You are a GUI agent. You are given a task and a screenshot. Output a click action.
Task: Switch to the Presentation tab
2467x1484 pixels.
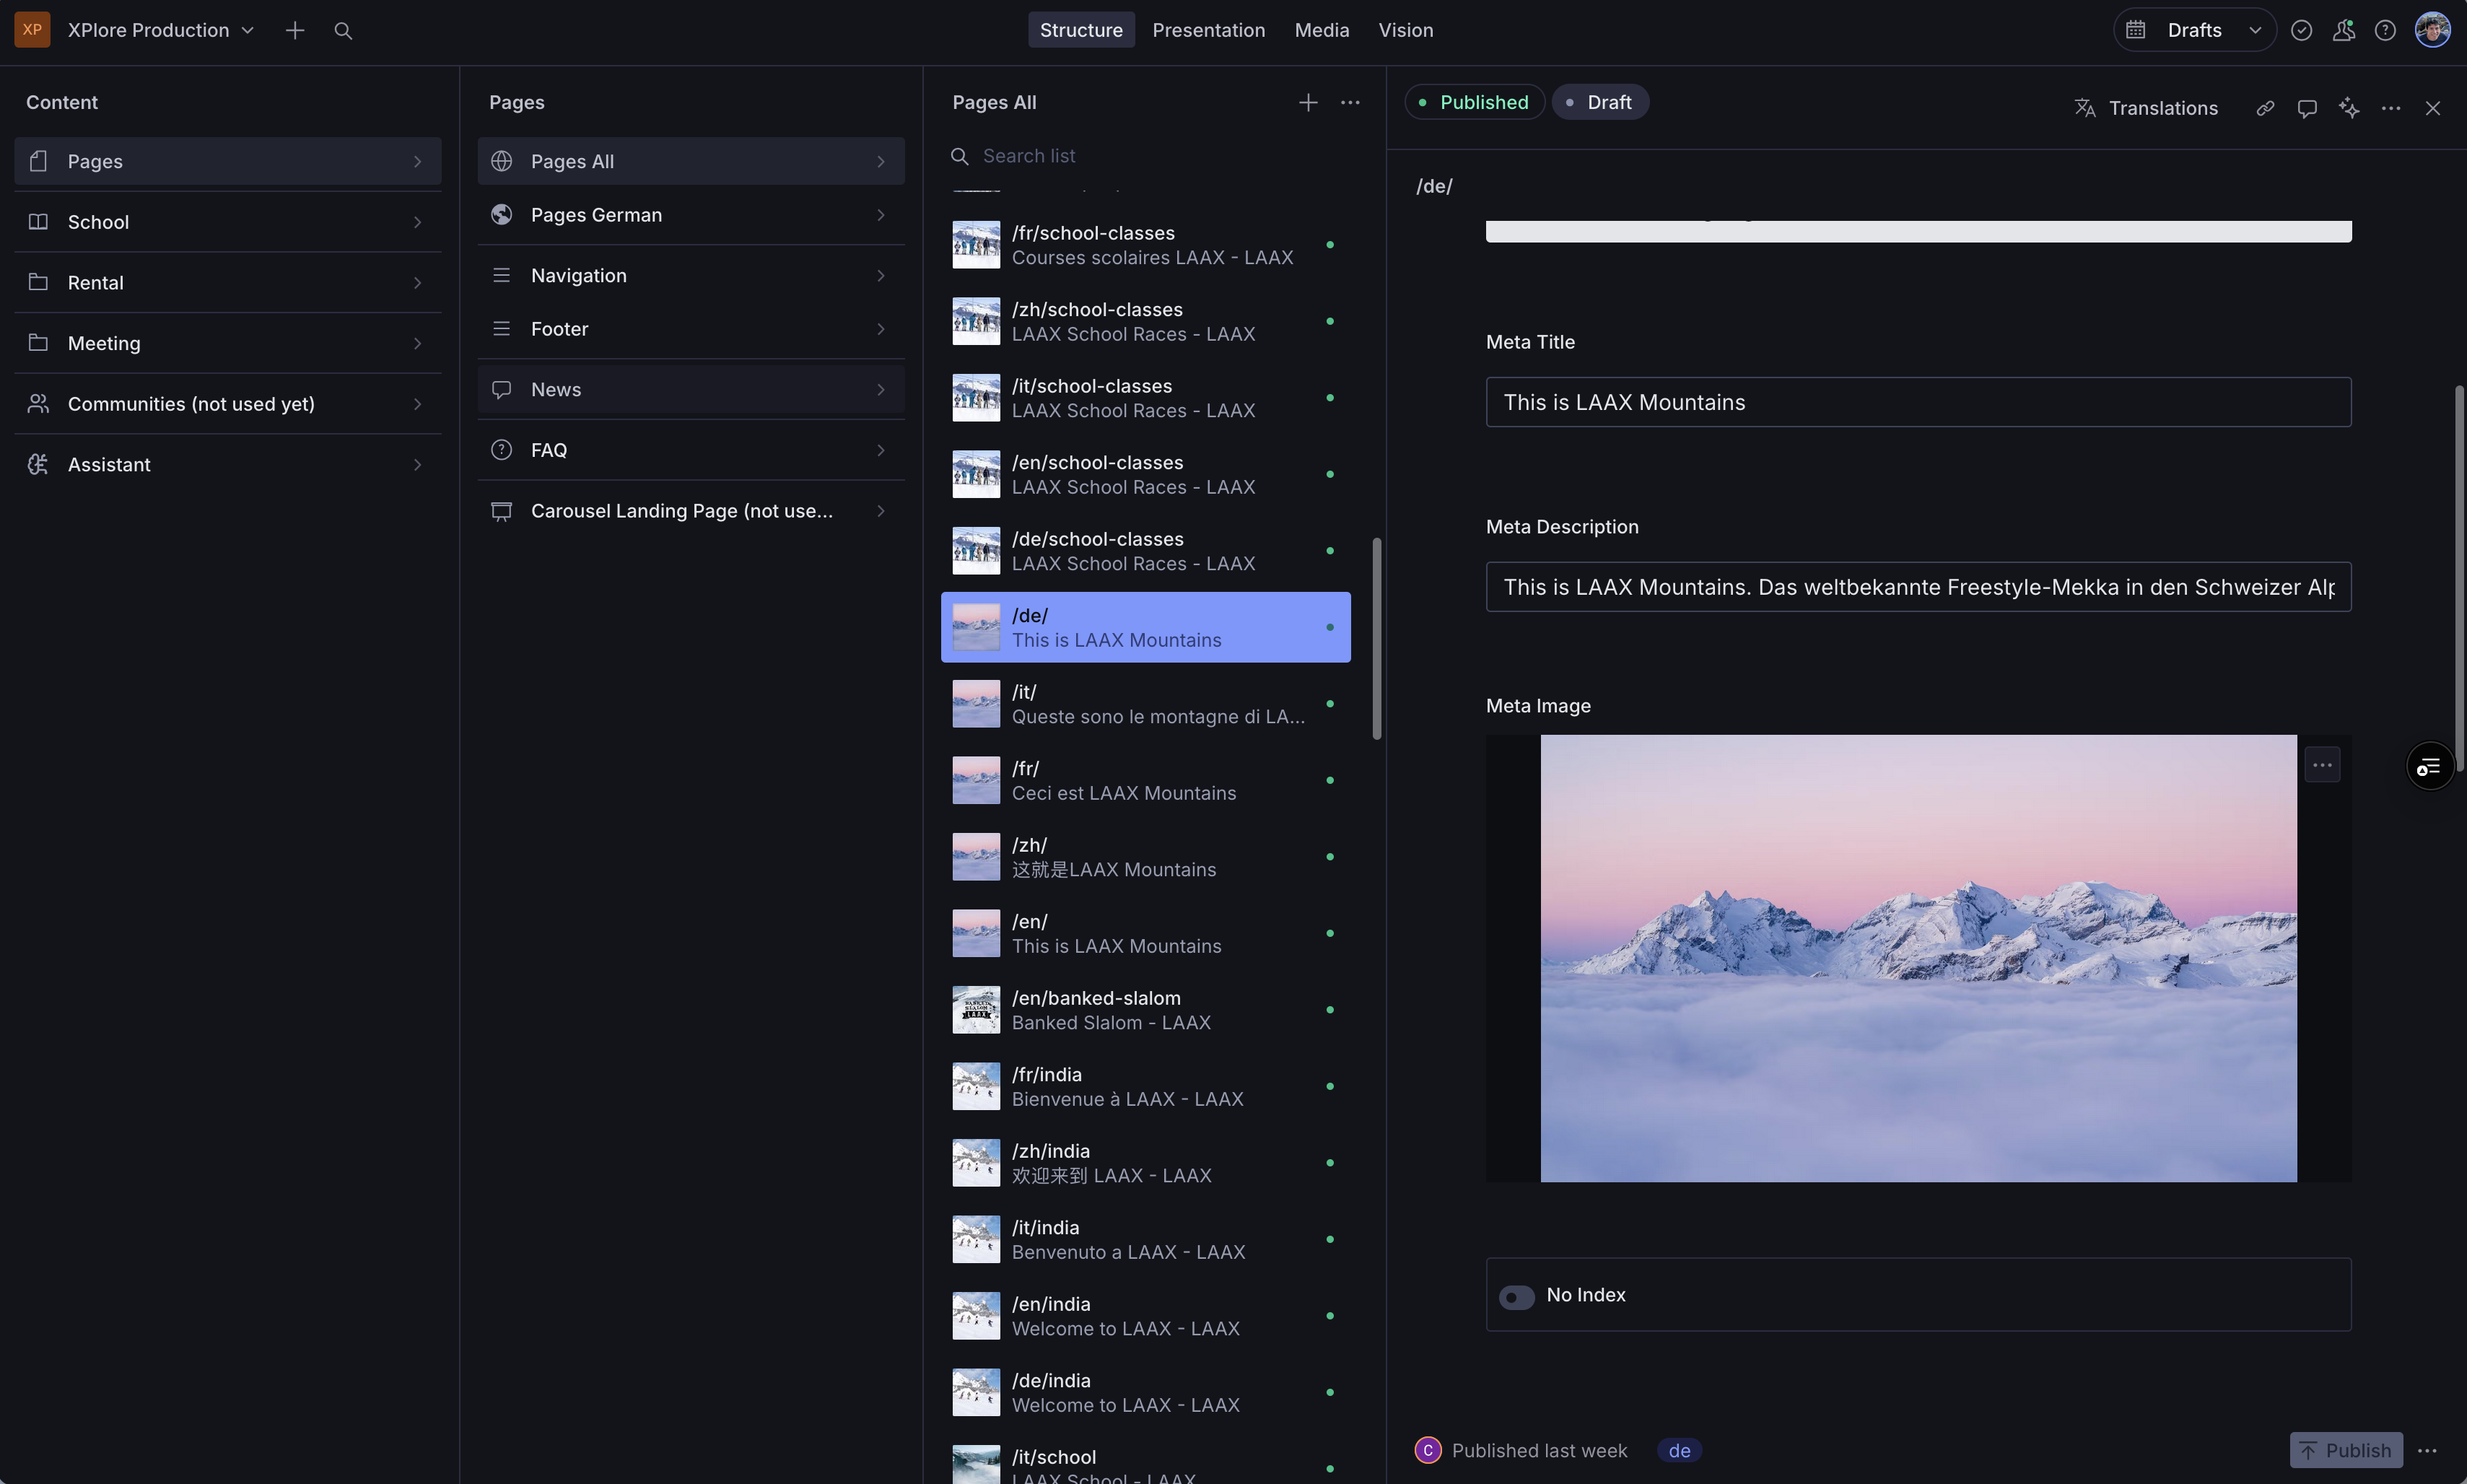1208,31
